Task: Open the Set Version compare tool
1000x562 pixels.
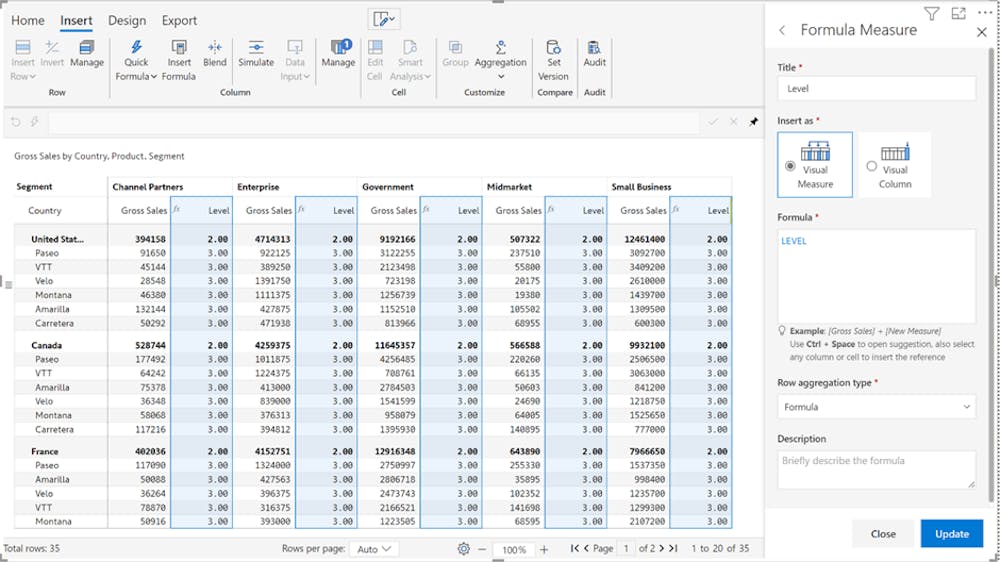Action: [553, 55]
